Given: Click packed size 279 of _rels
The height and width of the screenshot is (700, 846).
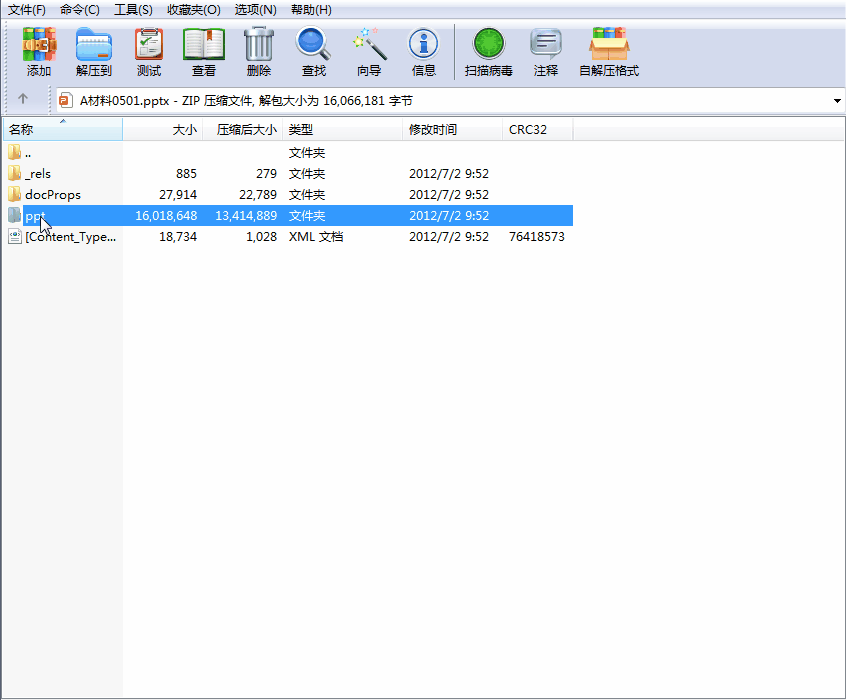Looking at the screenshot, I should [267, 173].
